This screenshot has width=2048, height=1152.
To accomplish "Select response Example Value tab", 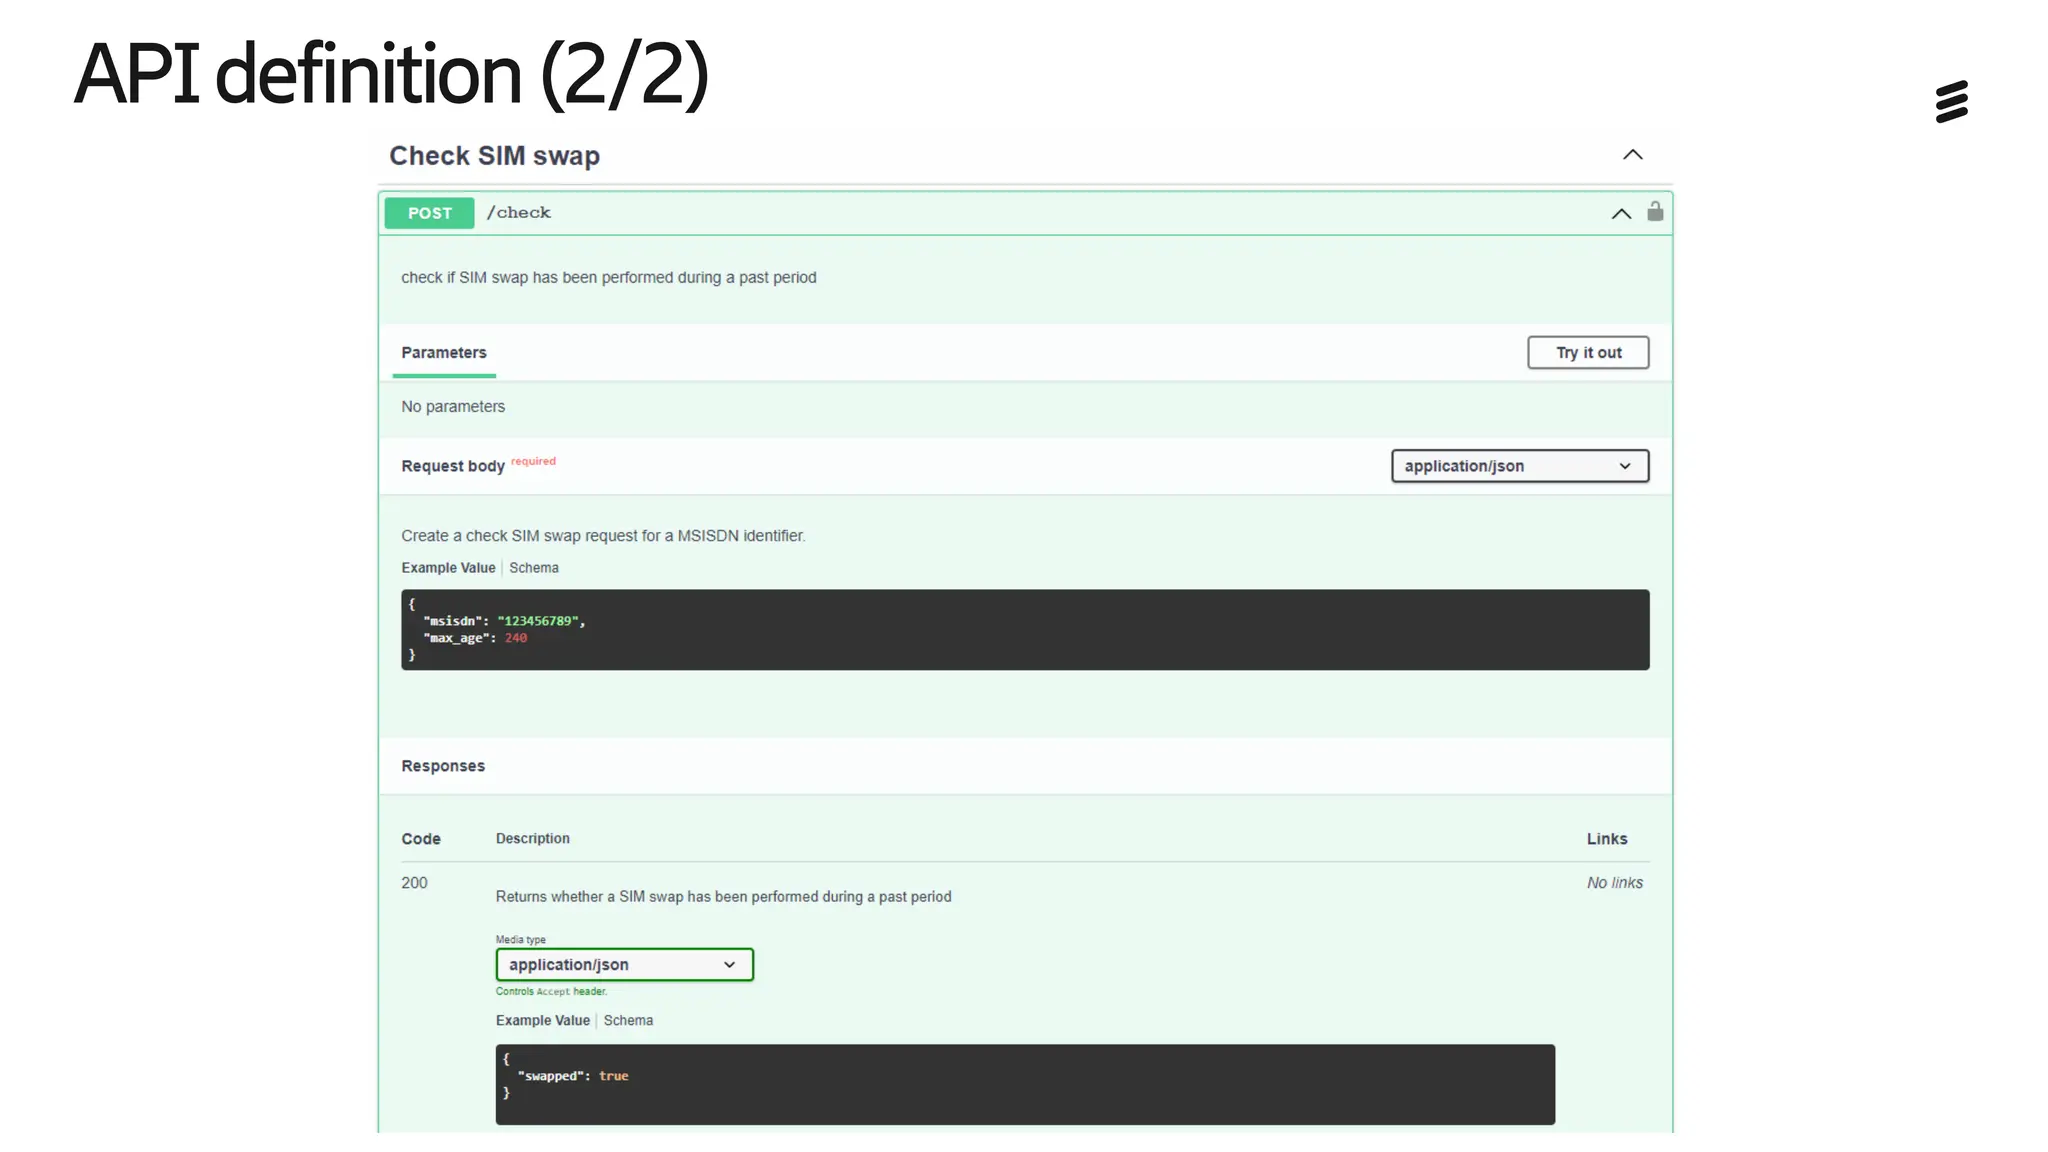I will 542,1021.
